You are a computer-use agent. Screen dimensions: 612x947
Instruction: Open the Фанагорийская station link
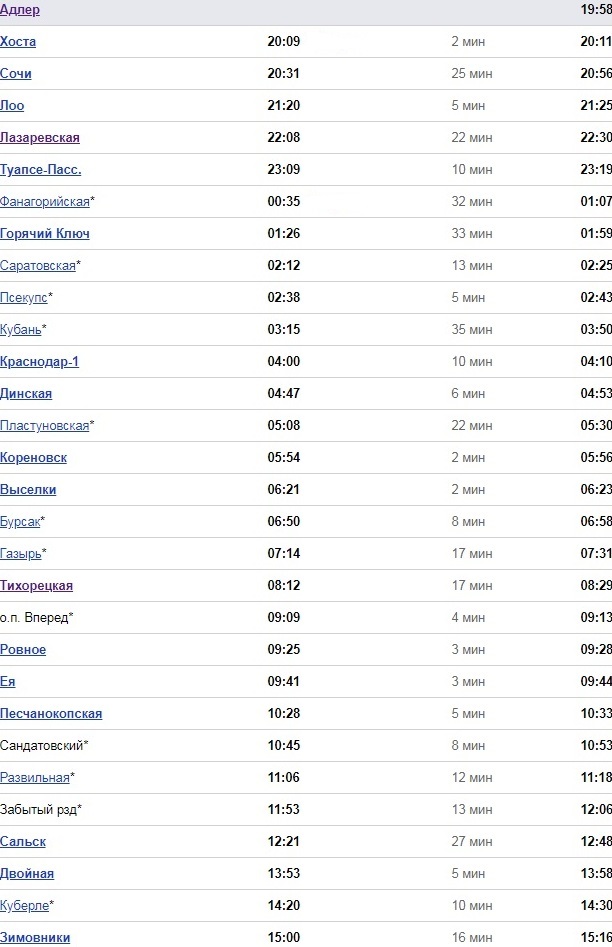[x=45, y=202]
